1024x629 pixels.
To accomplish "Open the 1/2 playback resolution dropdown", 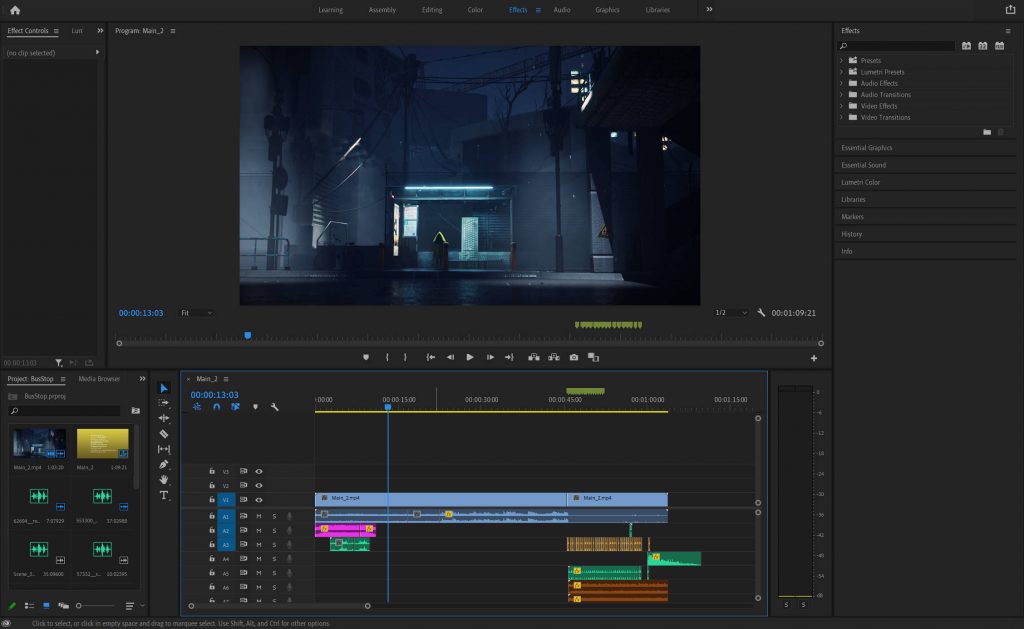I will pyautogui.click(x=731, y=313).
